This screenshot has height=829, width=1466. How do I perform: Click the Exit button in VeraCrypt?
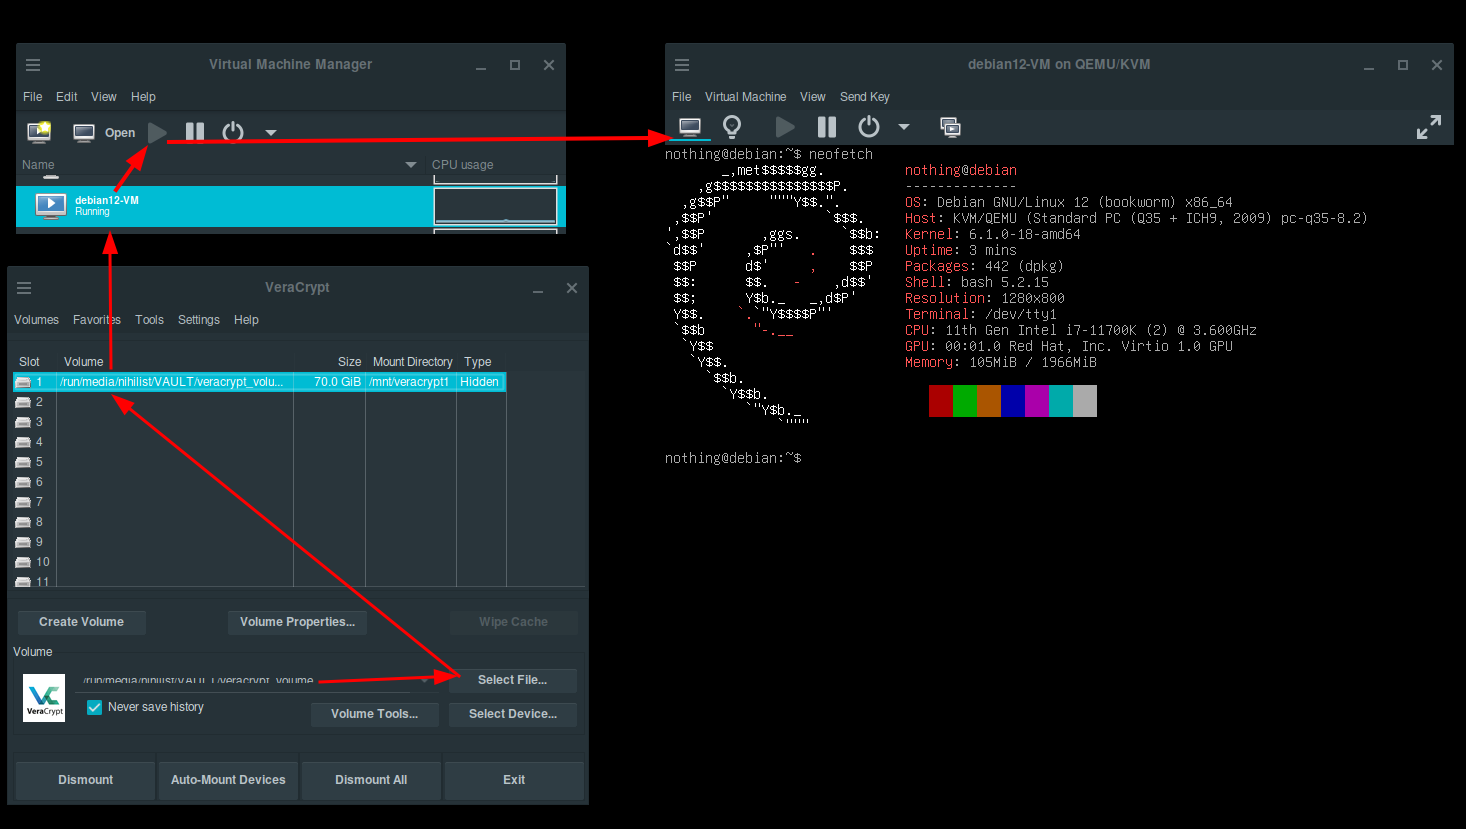click(514, 780)
